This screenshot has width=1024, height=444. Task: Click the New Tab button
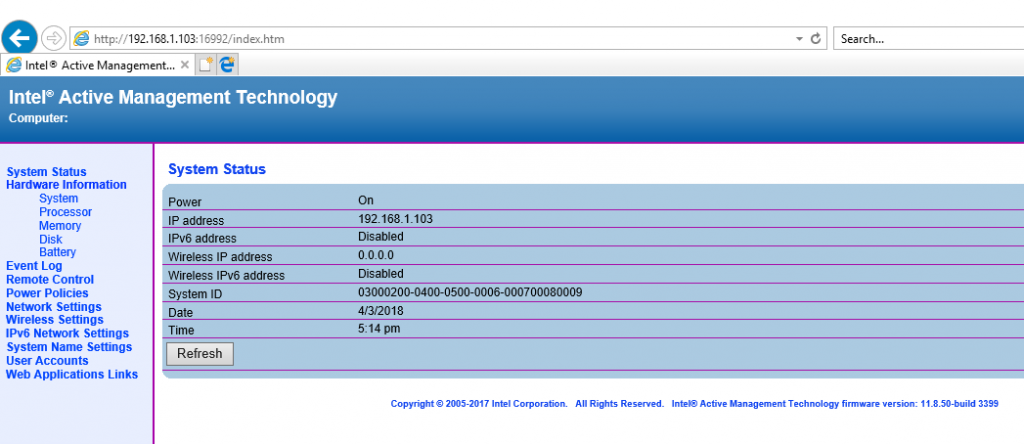point(206,65)
